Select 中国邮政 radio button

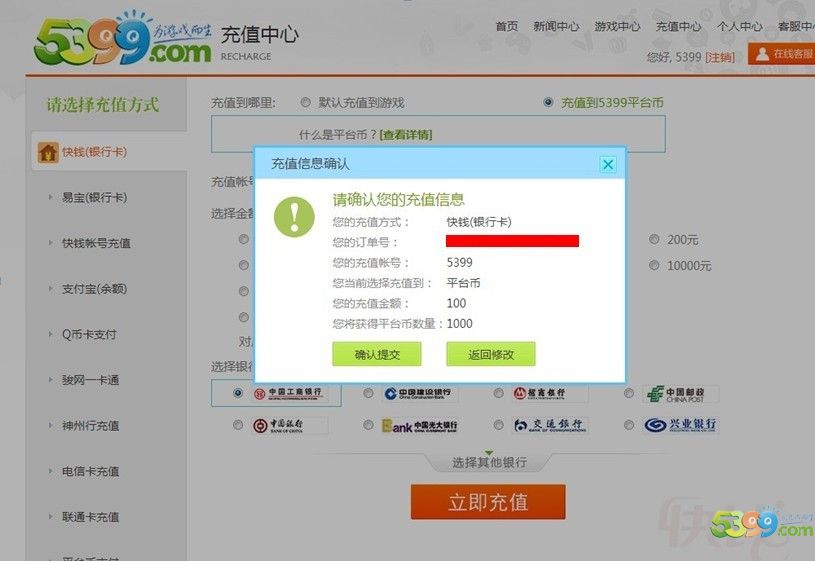click(x=629, y=393)
